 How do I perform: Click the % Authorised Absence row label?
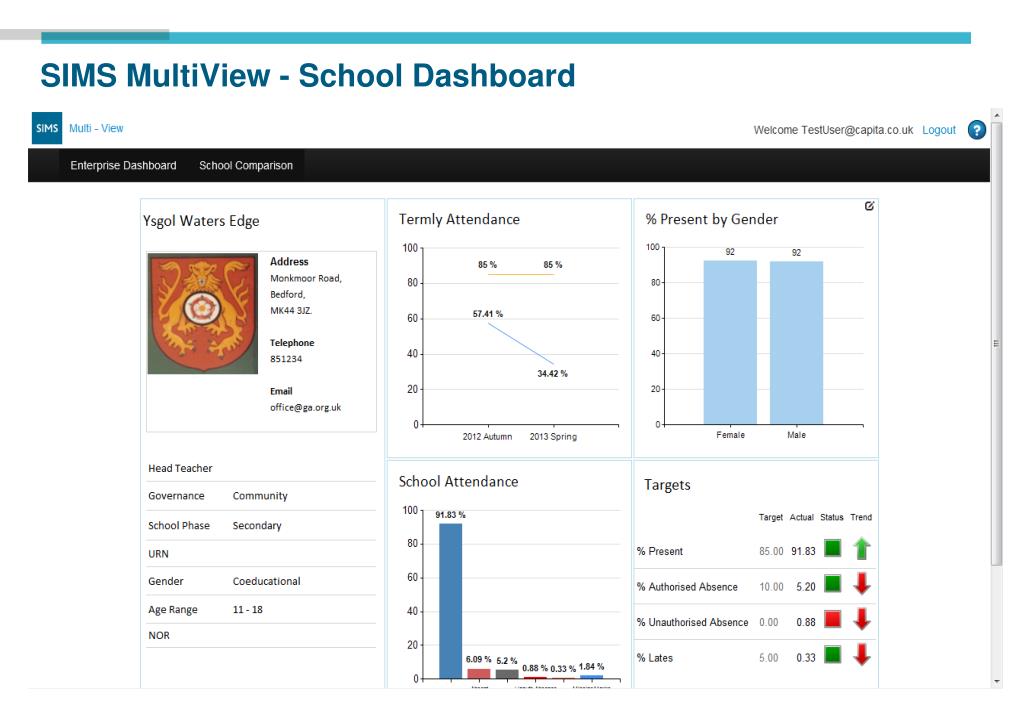pos(687,587)
